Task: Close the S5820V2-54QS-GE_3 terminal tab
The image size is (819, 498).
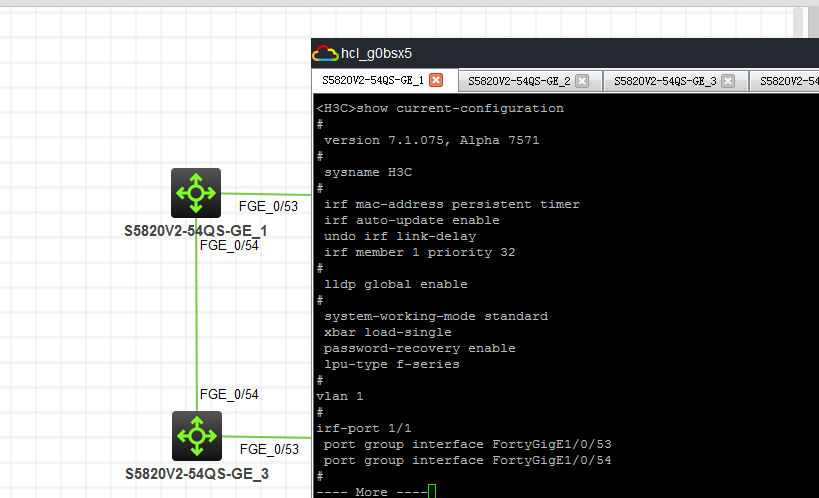Action: [728, 80]
